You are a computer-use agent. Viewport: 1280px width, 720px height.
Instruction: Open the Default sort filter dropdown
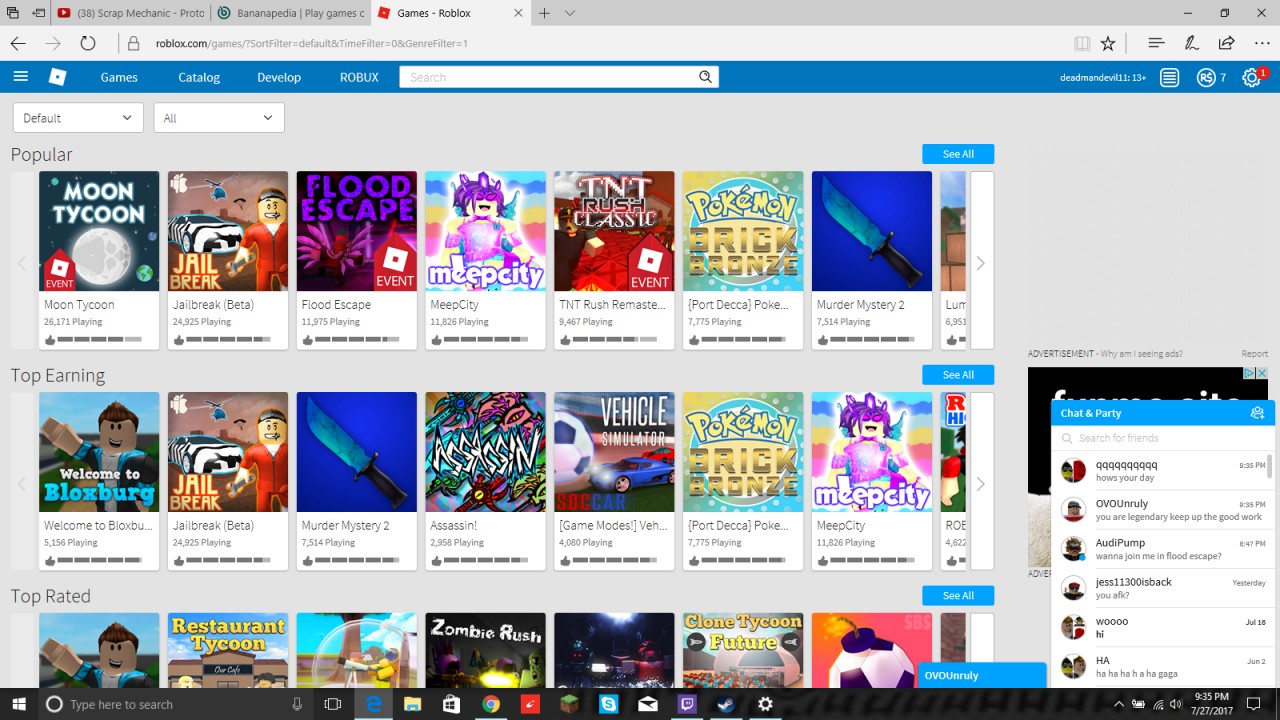[78, 118]
